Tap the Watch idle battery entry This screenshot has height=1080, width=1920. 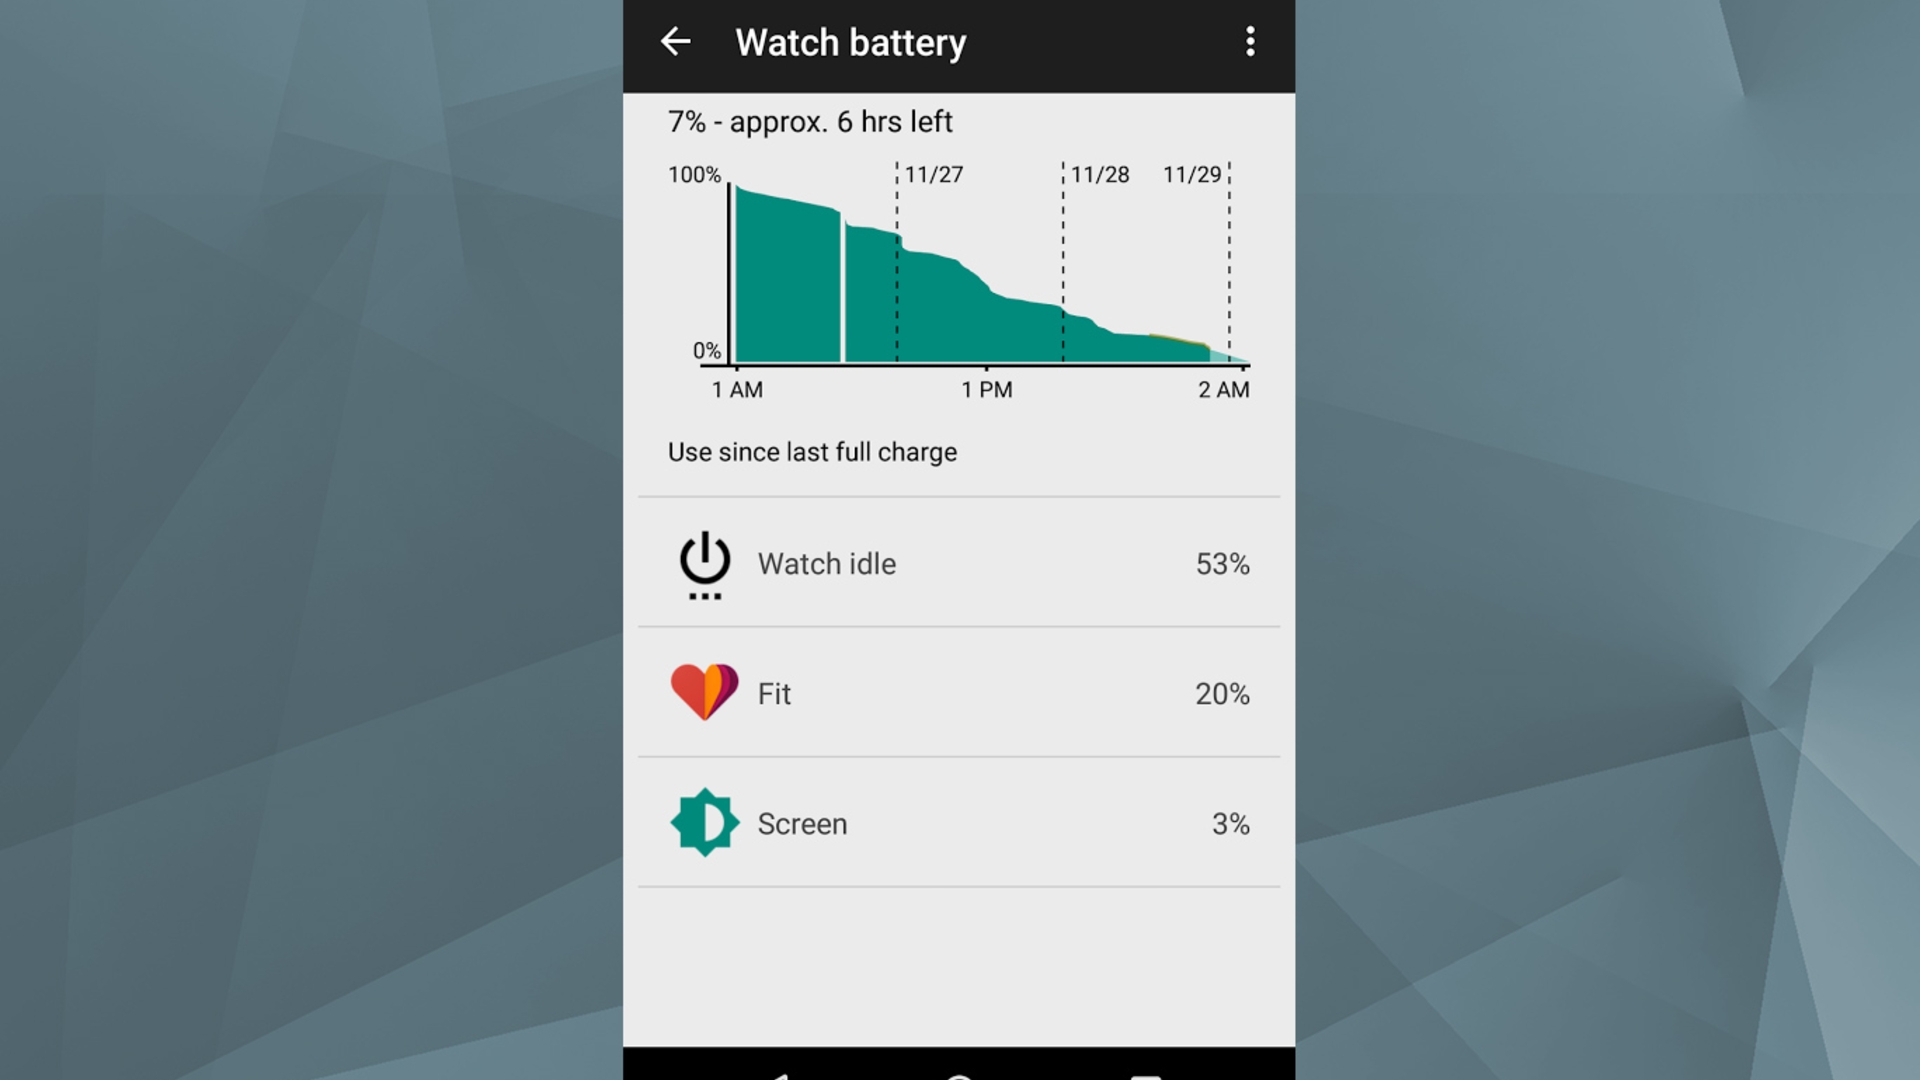click(x=959, y=563)
